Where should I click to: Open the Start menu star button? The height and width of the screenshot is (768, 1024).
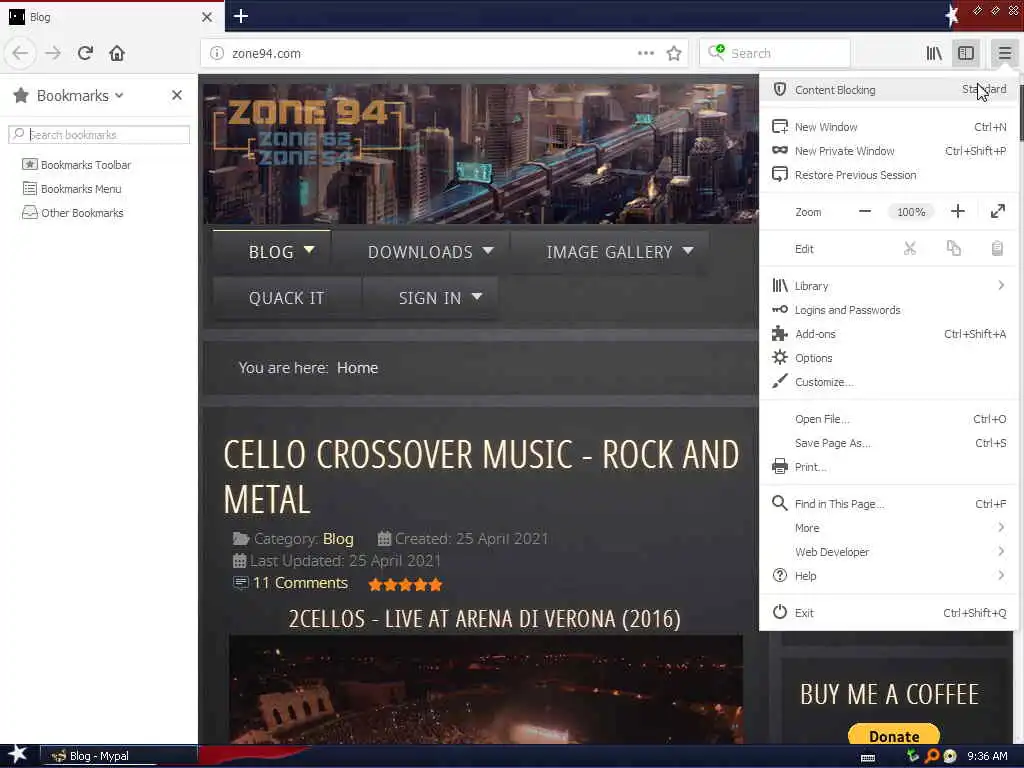coord(18,756)
